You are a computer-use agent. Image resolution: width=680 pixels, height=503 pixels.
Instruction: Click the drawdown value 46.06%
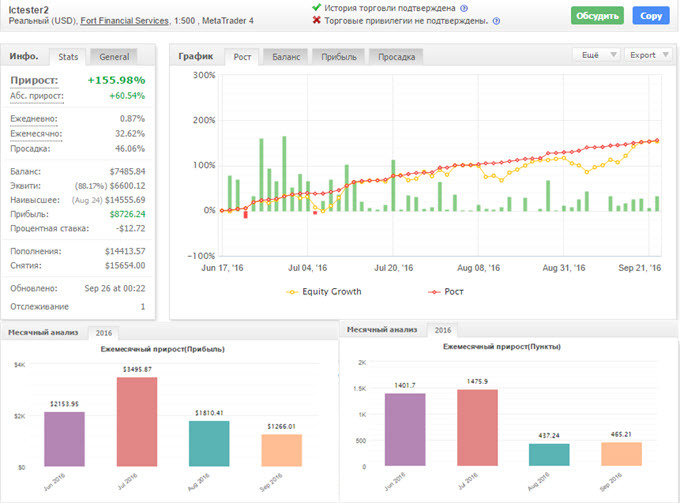tap(130, 149)
